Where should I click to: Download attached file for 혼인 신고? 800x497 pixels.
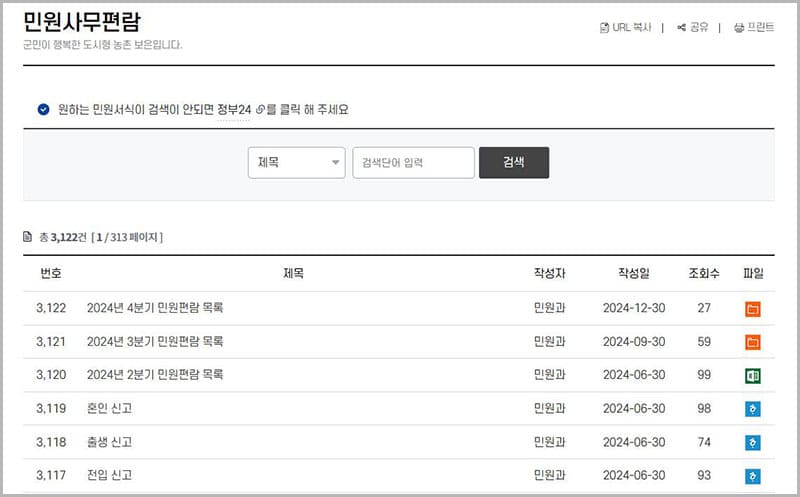pos(753,409)
